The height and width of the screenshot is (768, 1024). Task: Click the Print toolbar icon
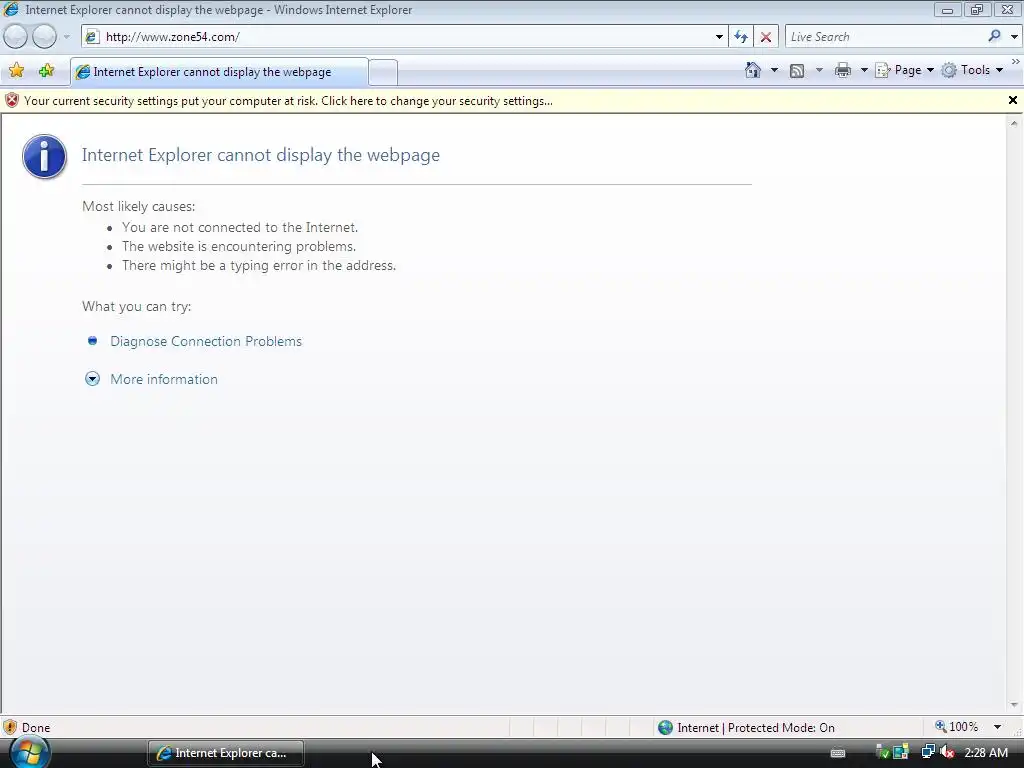tap(842, 70)
